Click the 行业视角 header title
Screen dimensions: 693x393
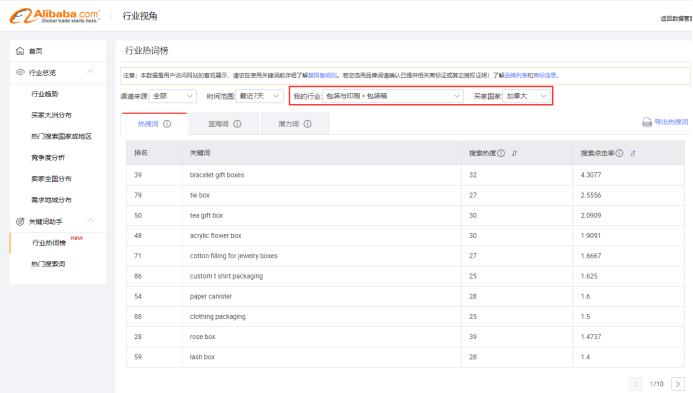(140, 16)
